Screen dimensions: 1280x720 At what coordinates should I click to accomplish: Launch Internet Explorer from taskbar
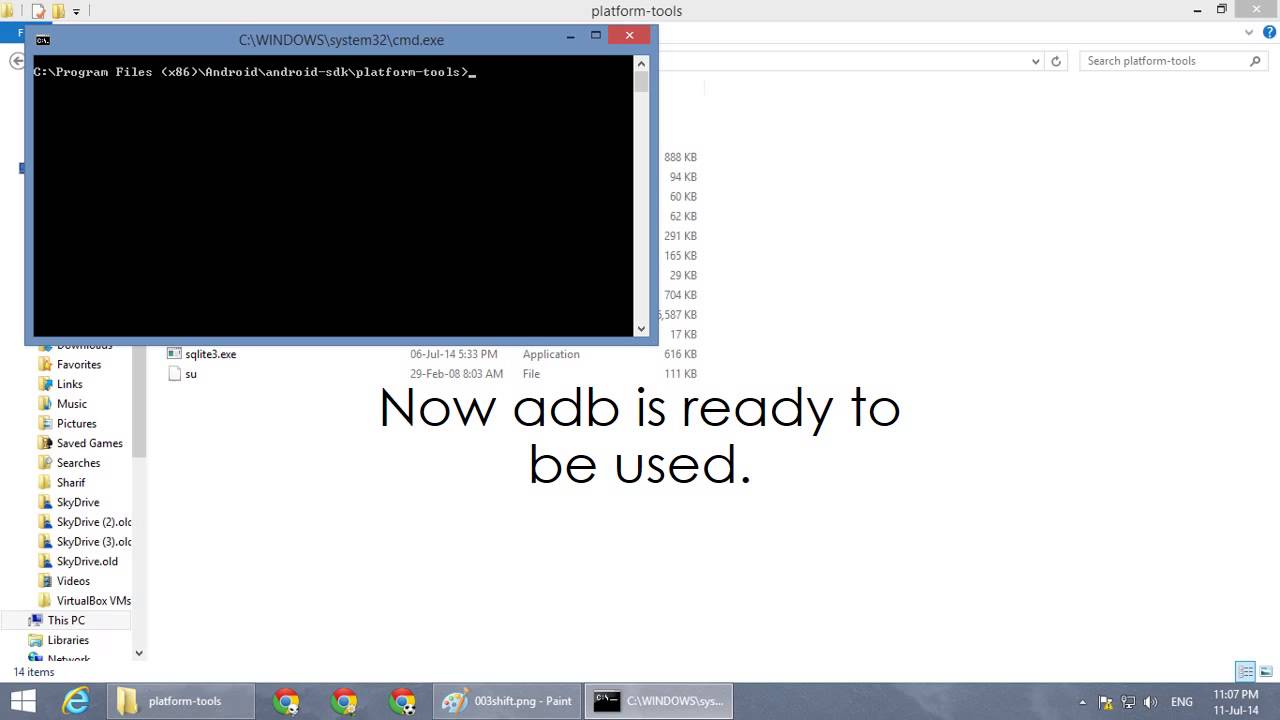[76, 701]
